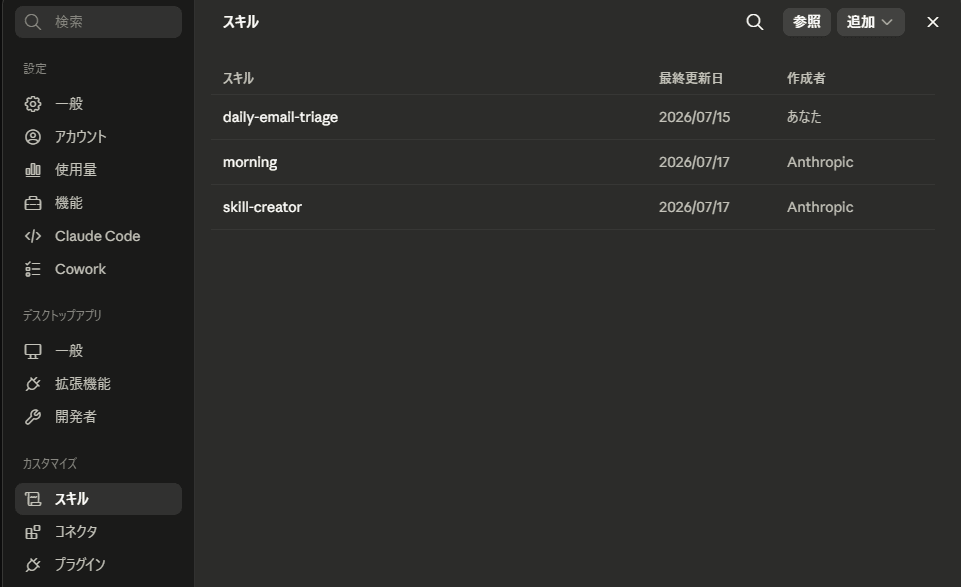Open desktop app 一般 via monitor icon
The image size is (961, 587).
(x=33, y=351)
